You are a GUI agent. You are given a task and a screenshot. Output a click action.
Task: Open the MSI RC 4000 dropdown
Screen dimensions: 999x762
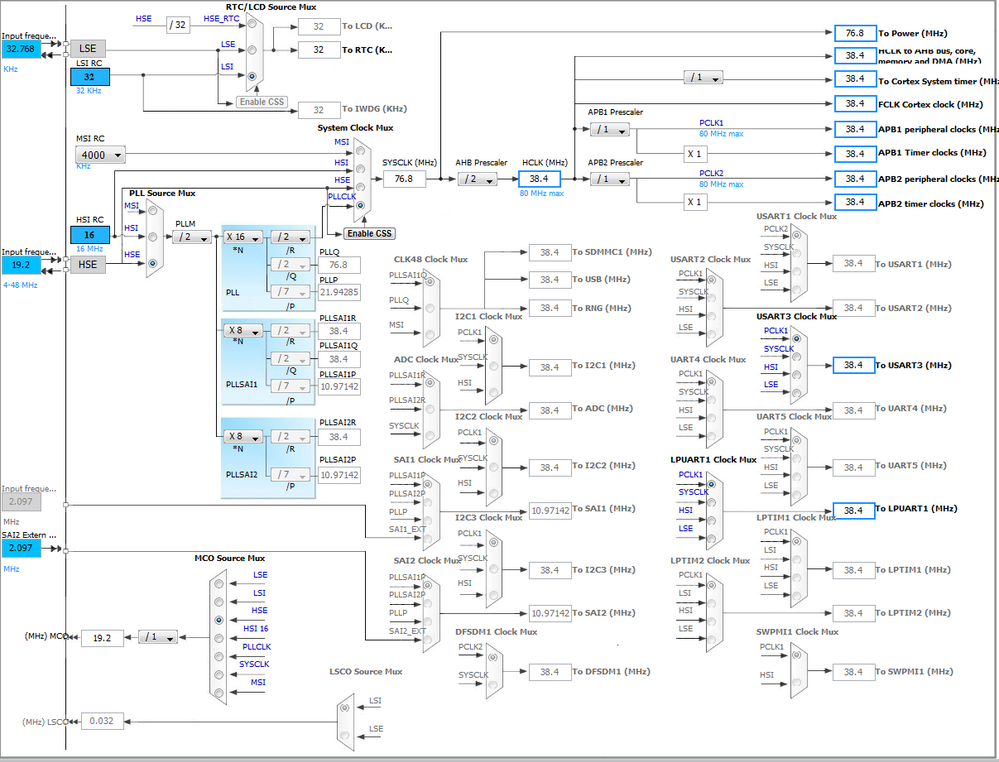pyautogui.click(x=100, y=155)
